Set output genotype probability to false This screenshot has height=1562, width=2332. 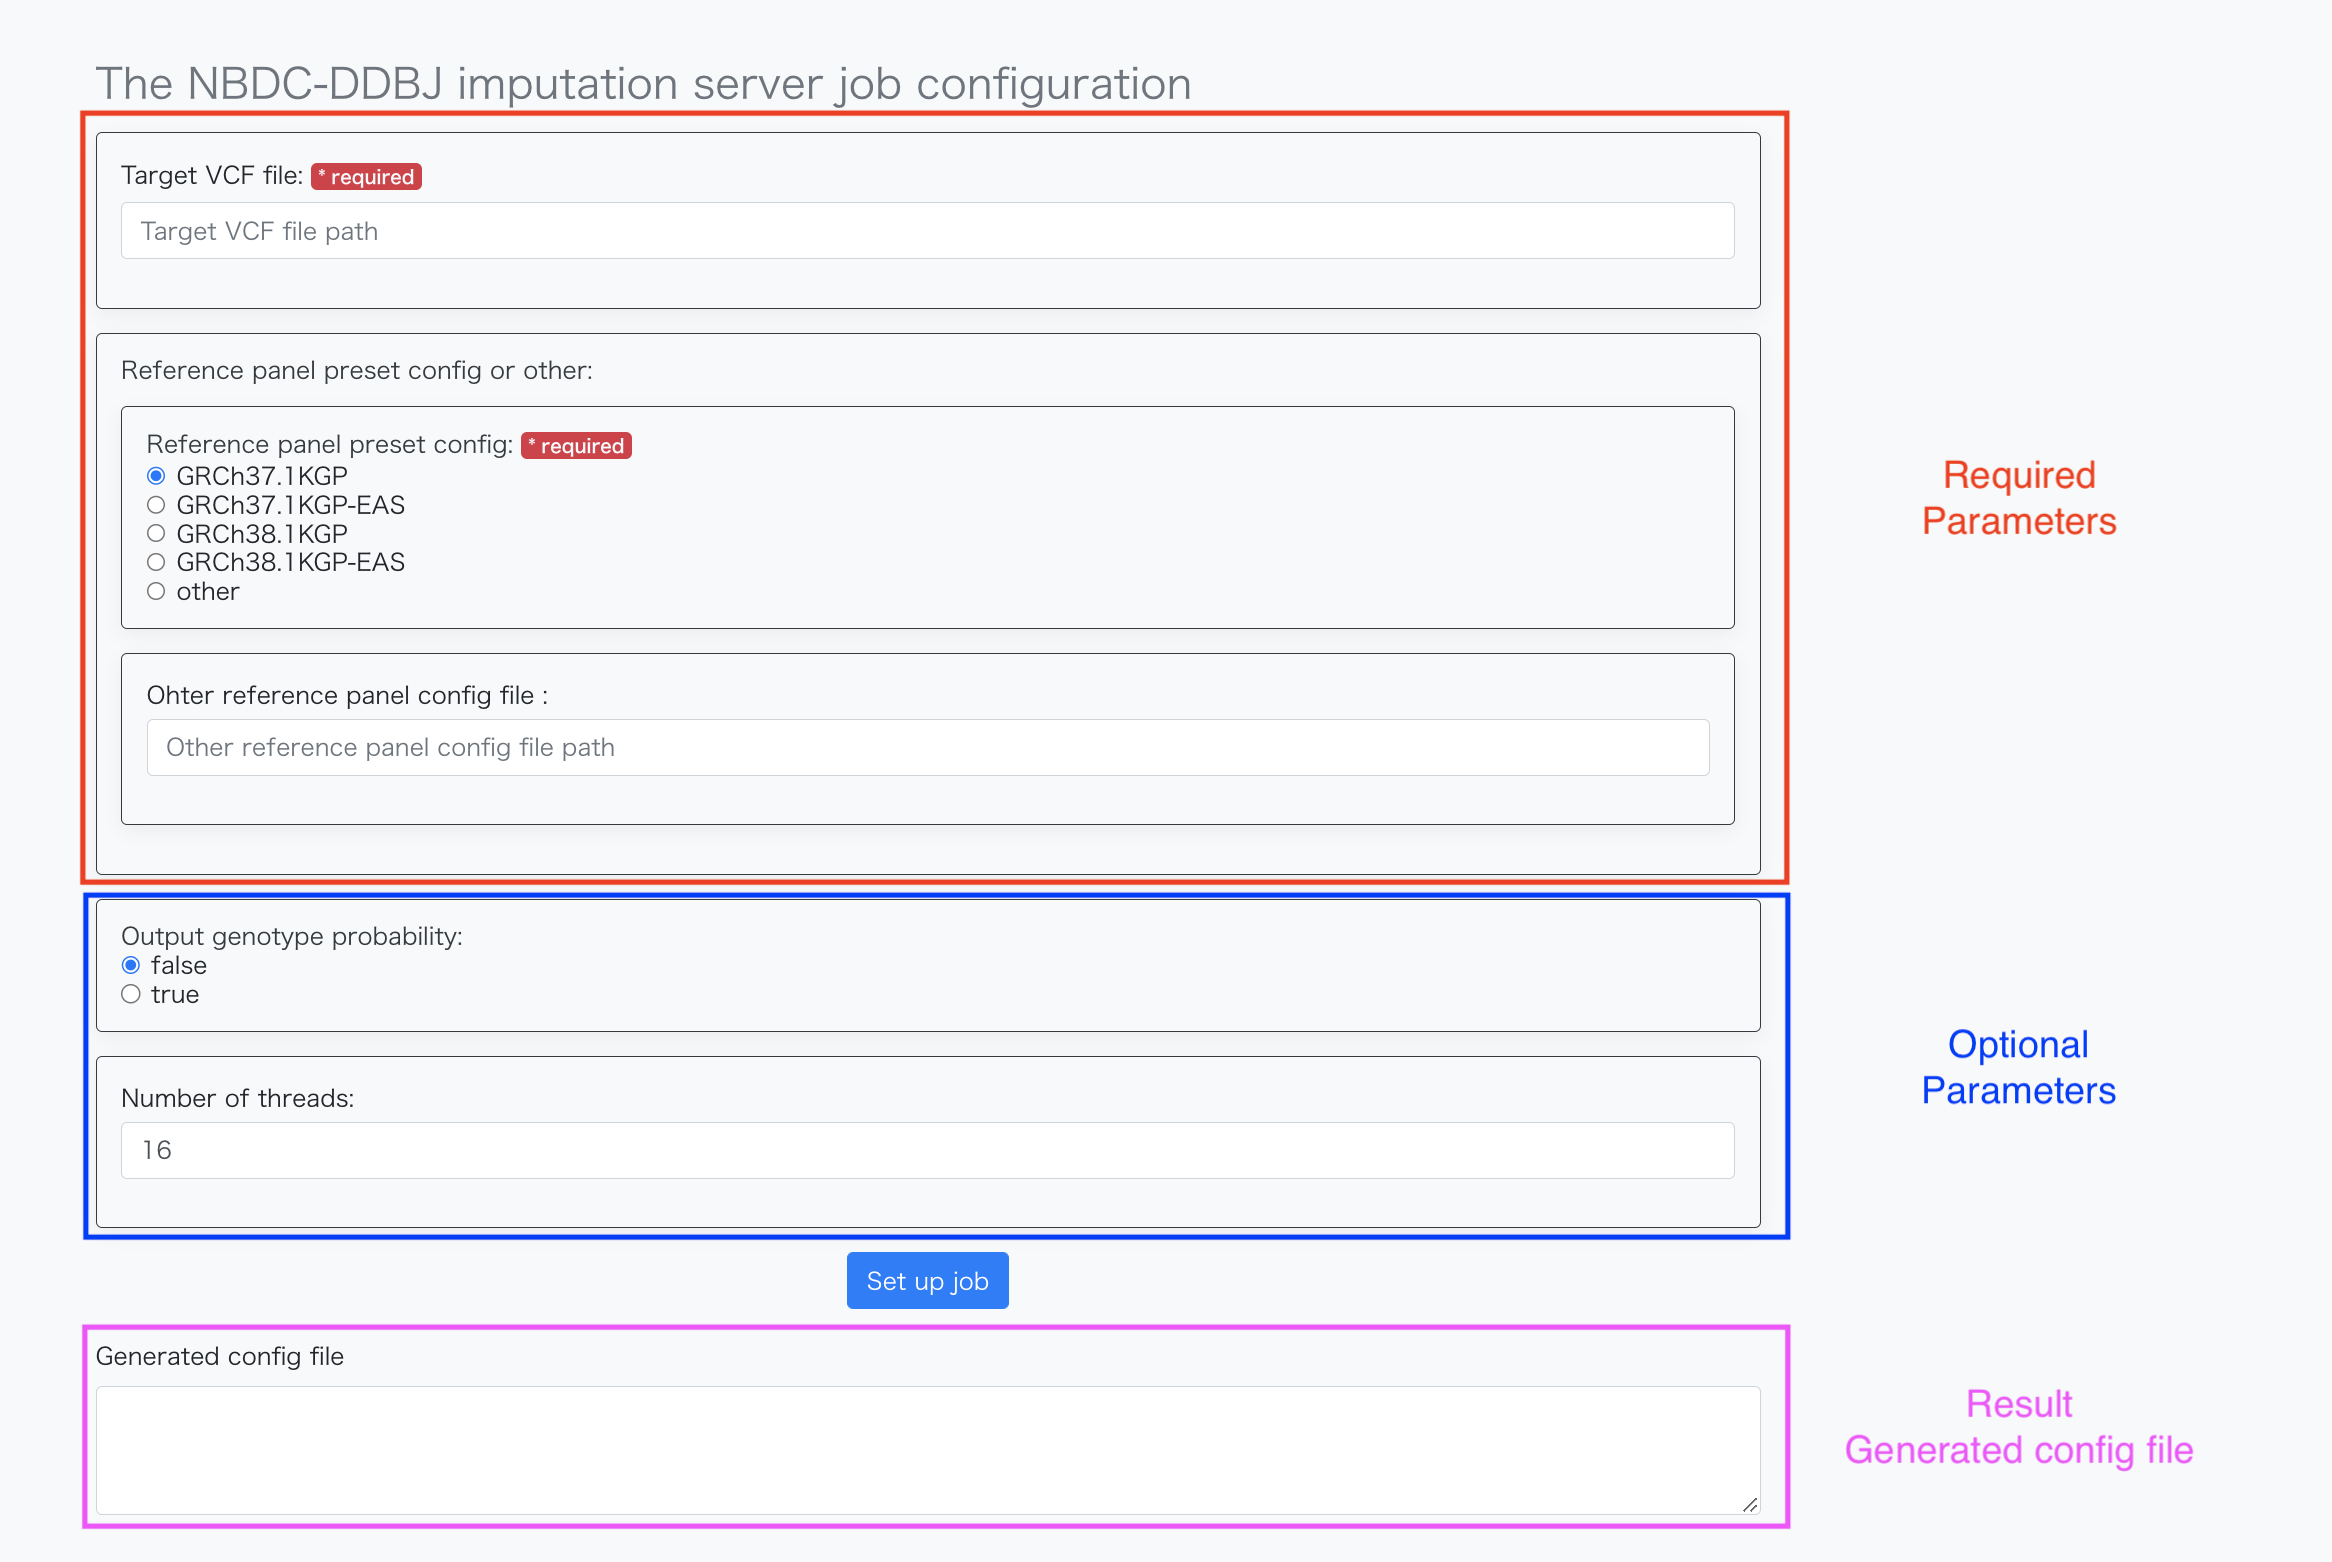(131, 965)
